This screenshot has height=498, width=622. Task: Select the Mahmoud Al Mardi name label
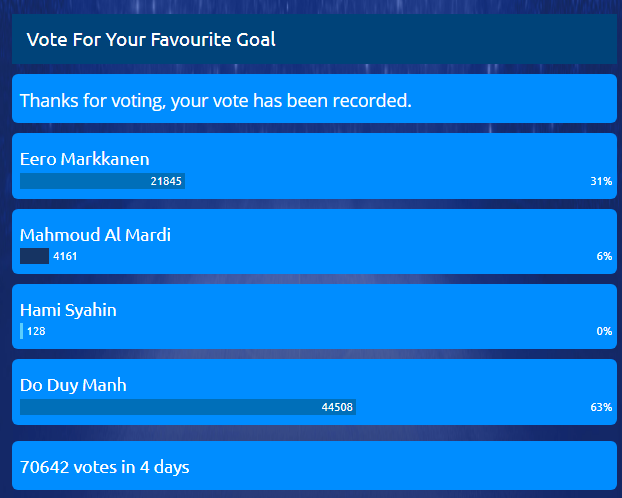[x=95, y=235]
